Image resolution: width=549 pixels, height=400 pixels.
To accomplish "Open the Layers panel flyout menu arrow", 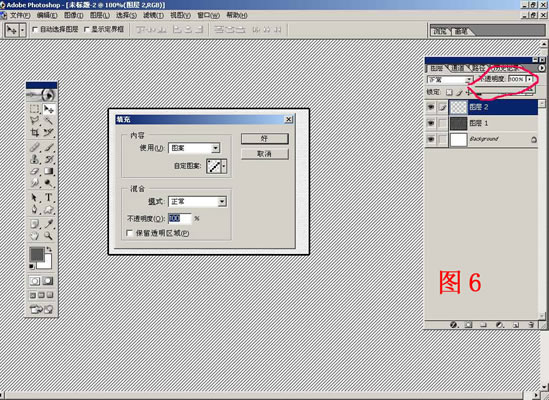I will click(542, 68).
